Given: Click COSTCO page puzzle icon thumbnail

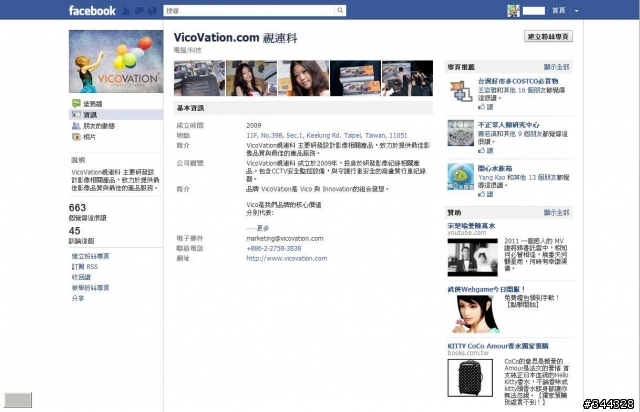Looking at the screenshot, I should tap(461, 91).
